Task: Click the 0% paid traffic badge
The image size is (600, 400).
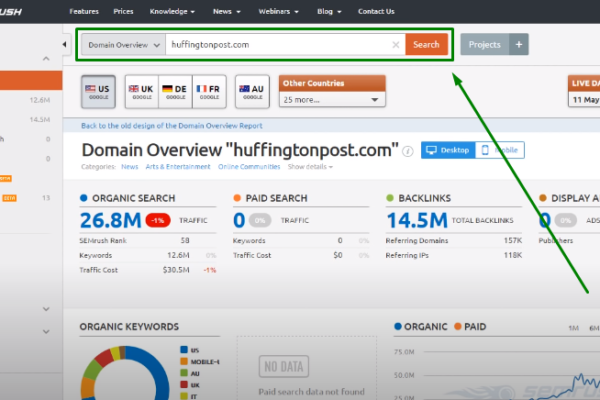Action: (x=260, y=220)
